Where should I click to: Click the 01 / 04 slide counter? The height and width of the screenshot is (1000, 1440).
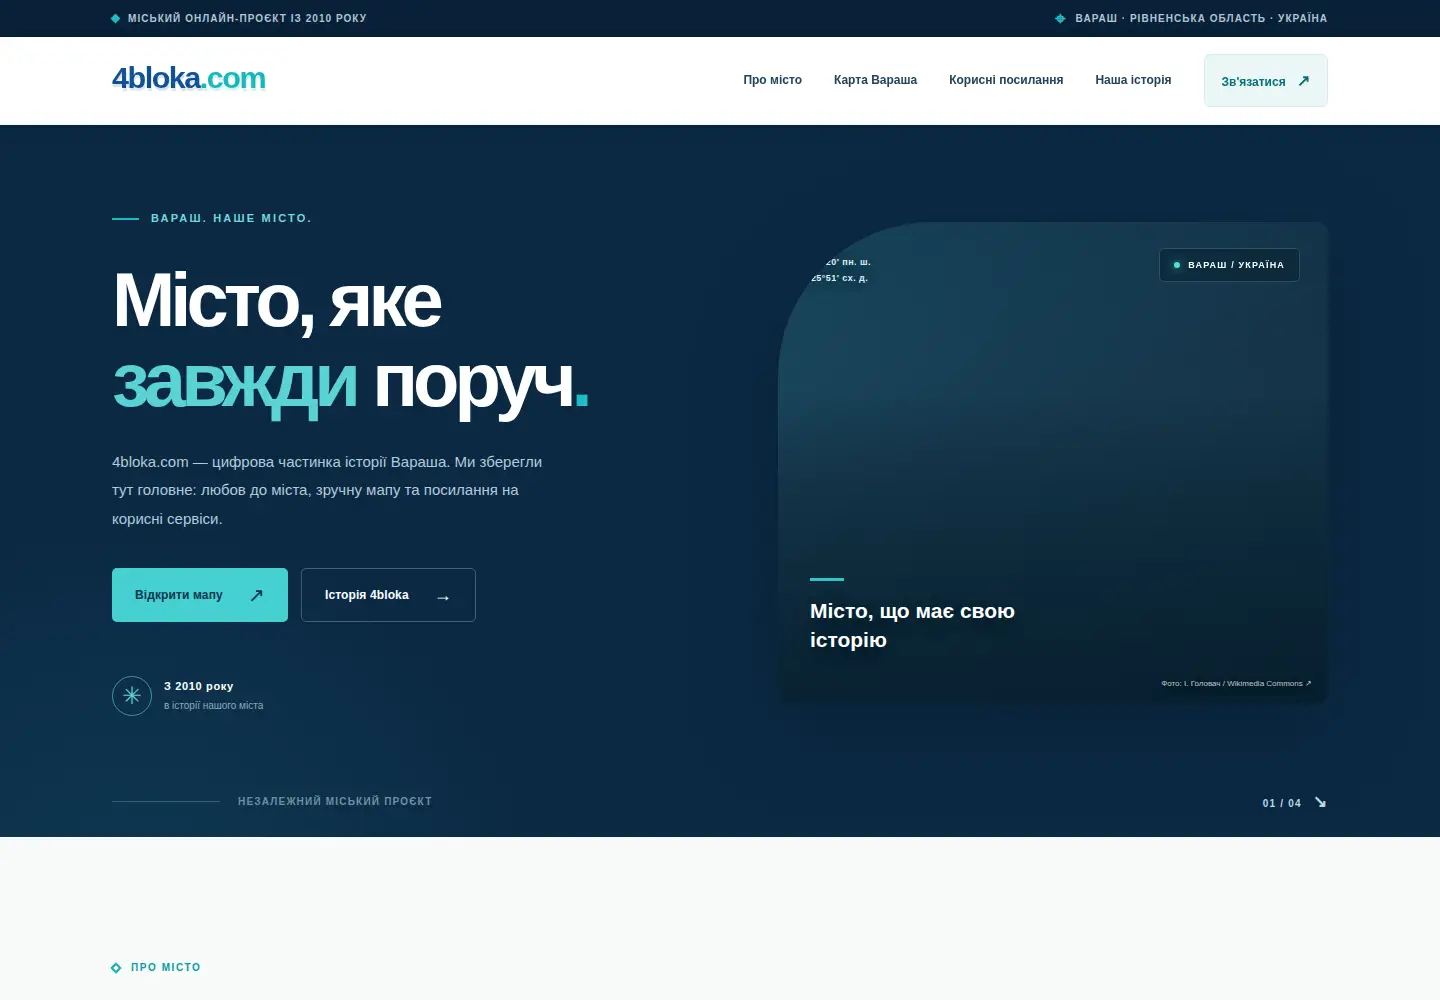pos(1282,803)
